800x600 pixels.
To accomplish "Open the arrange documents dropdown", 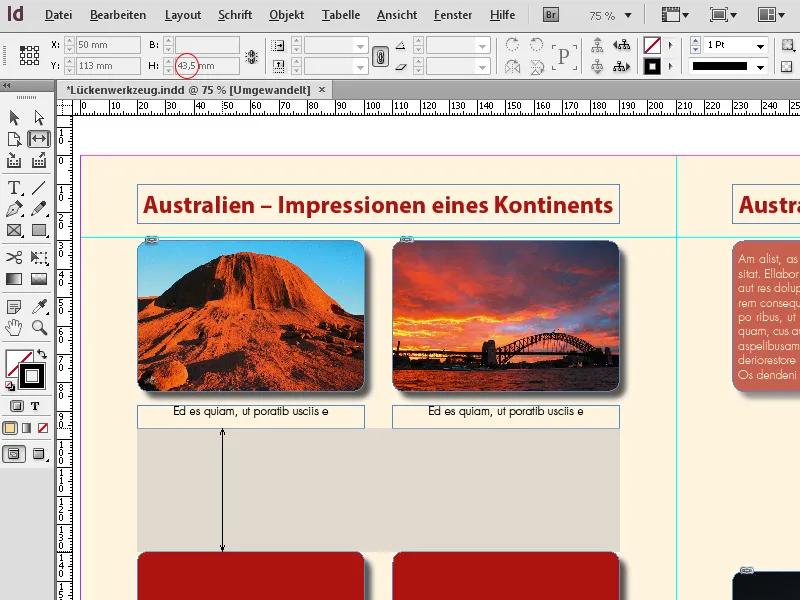I will (771, 15).
